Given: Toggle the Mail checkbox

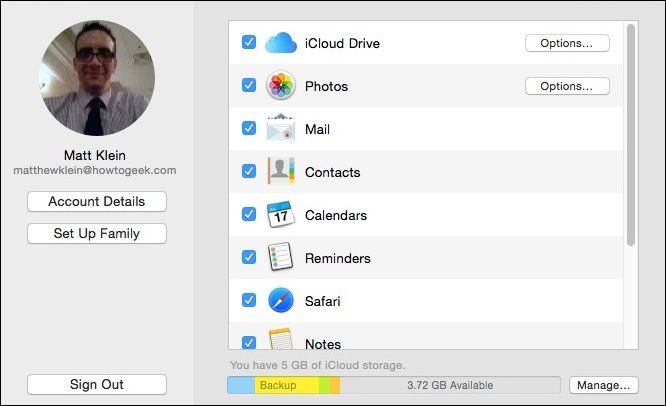Looking at the screenshot, I should (x=249, y=128).
